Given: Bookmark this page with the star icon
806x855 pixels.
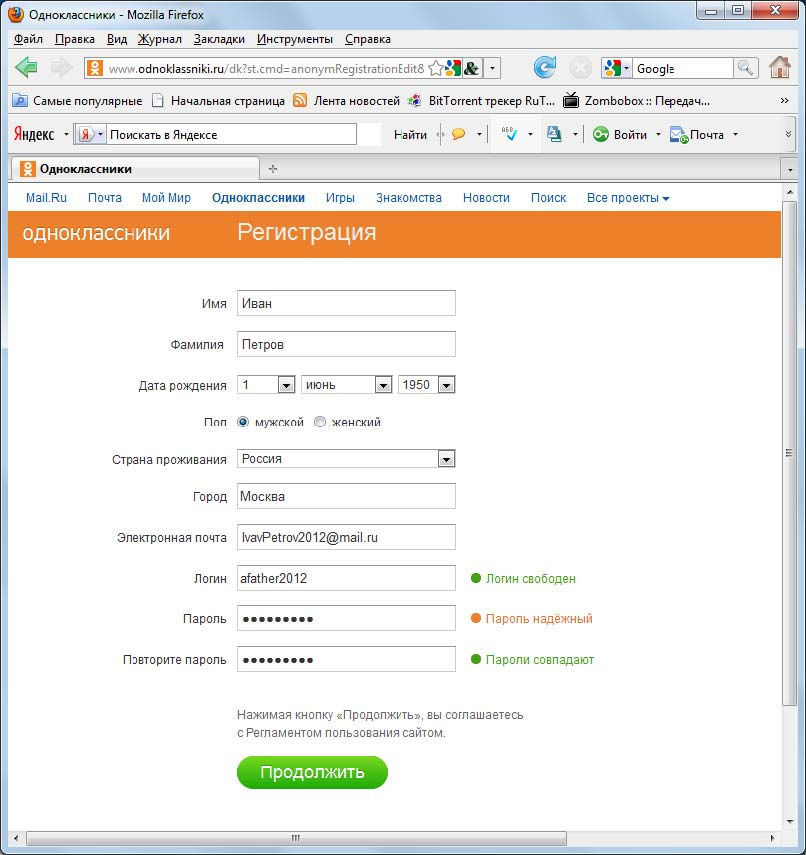Looking at the screenshot, I should point(435,68).
